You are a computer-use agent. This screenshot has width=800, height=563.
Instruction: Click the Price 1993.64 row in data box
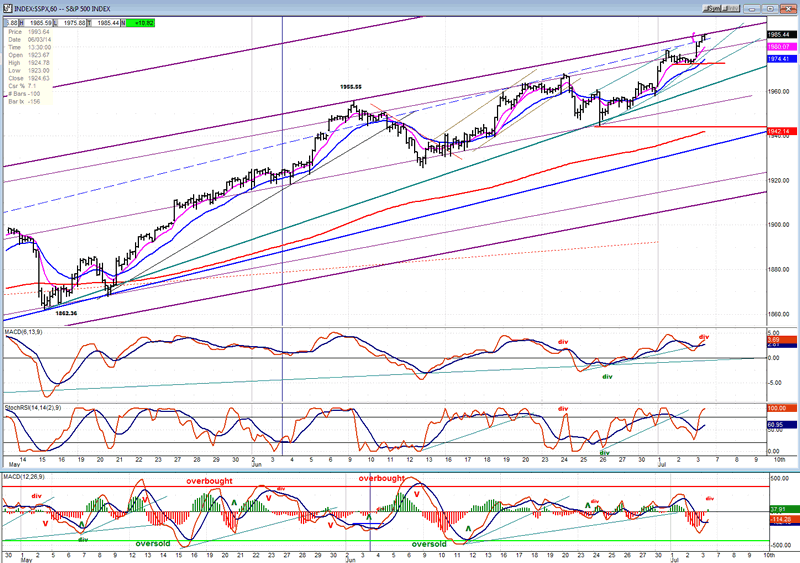point(29,32)
